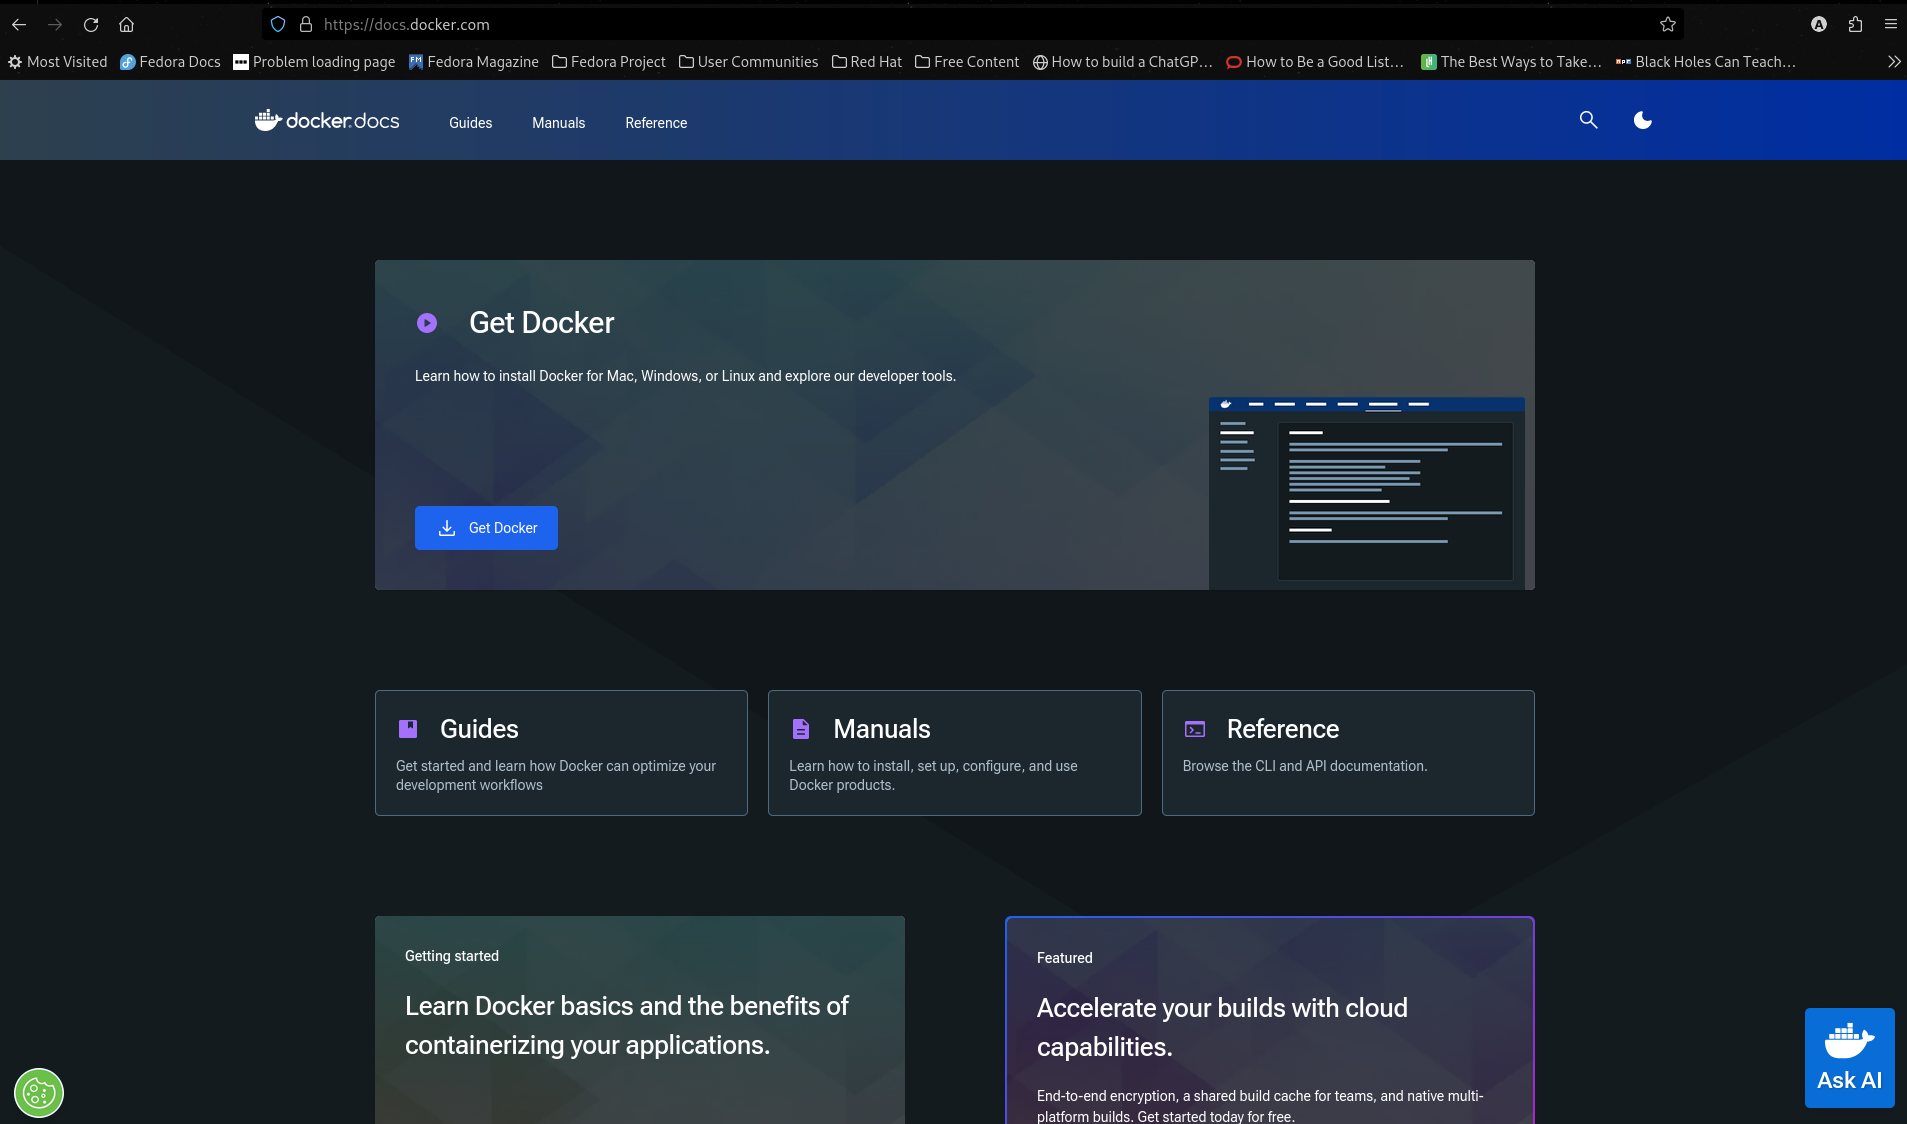The height and width of the screenshot is (1124, 1907).
Task: Open the Reference card
Action: tap(1348, 753)
